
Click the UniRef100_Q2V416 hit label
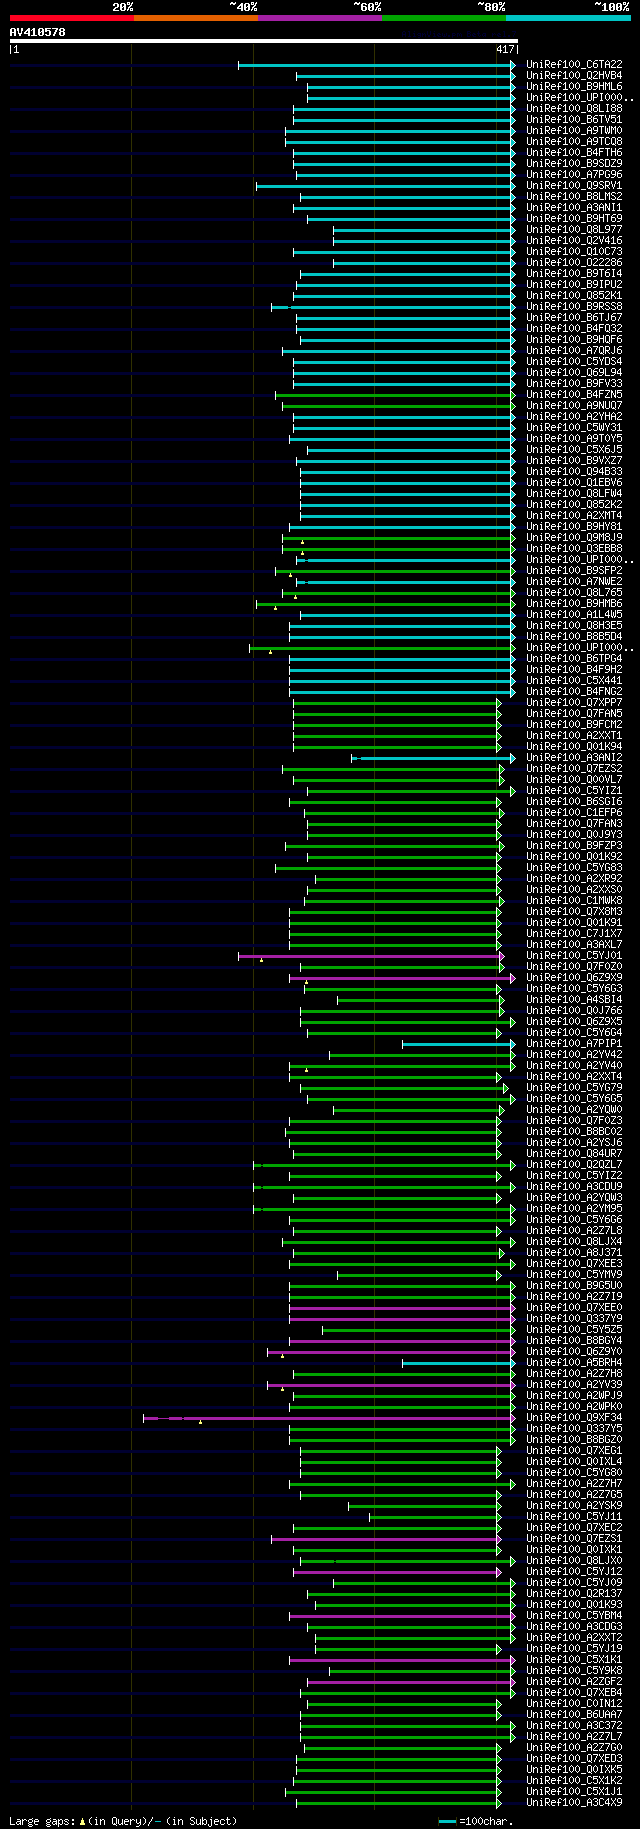[x=574, y=241]
